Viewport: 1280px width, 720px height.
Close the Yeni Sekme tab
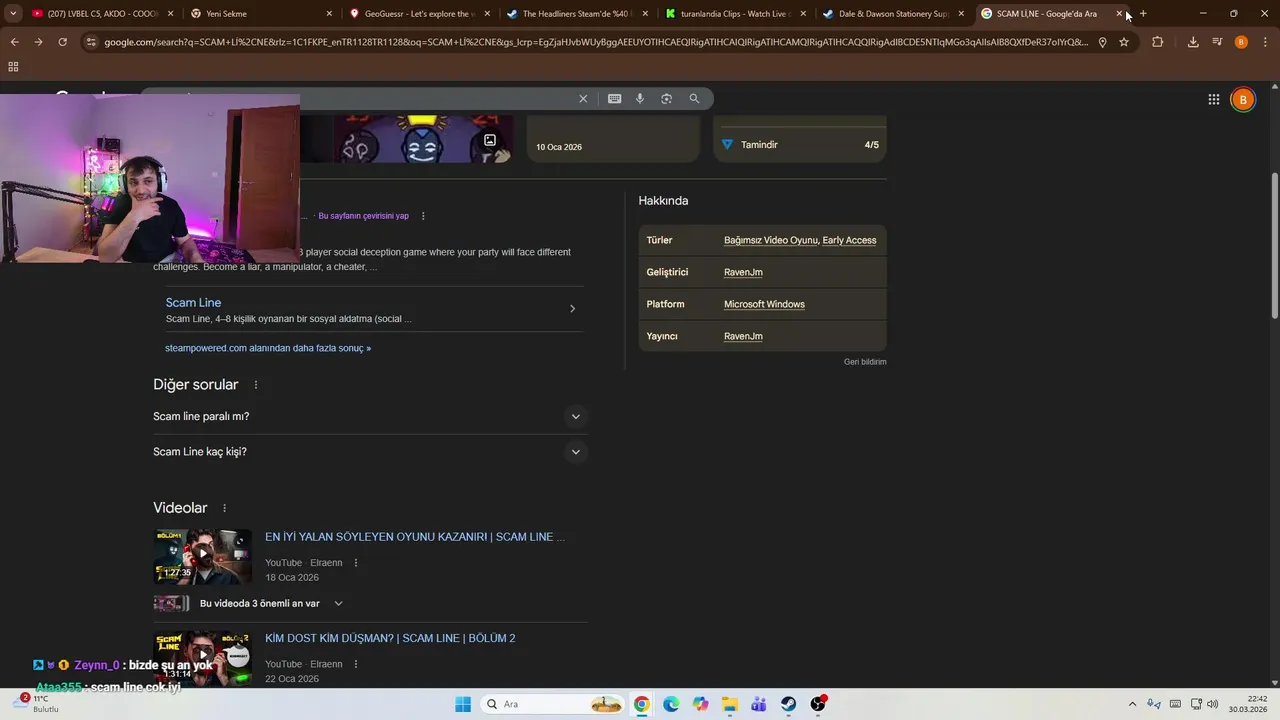pyautogui.click(x=329, y=14)
